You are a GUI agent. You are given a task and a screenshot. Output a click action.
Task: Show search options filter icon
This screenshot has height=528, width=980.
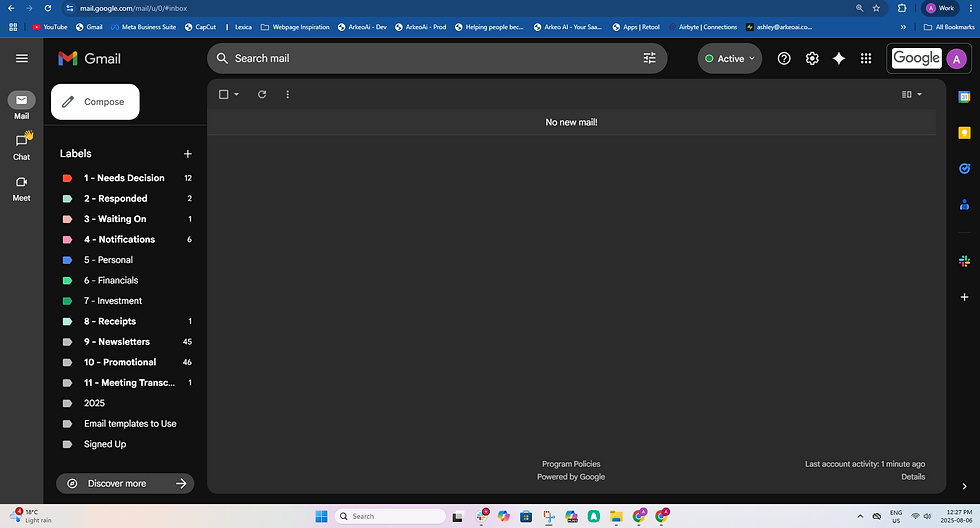click(x=649, y=58)
